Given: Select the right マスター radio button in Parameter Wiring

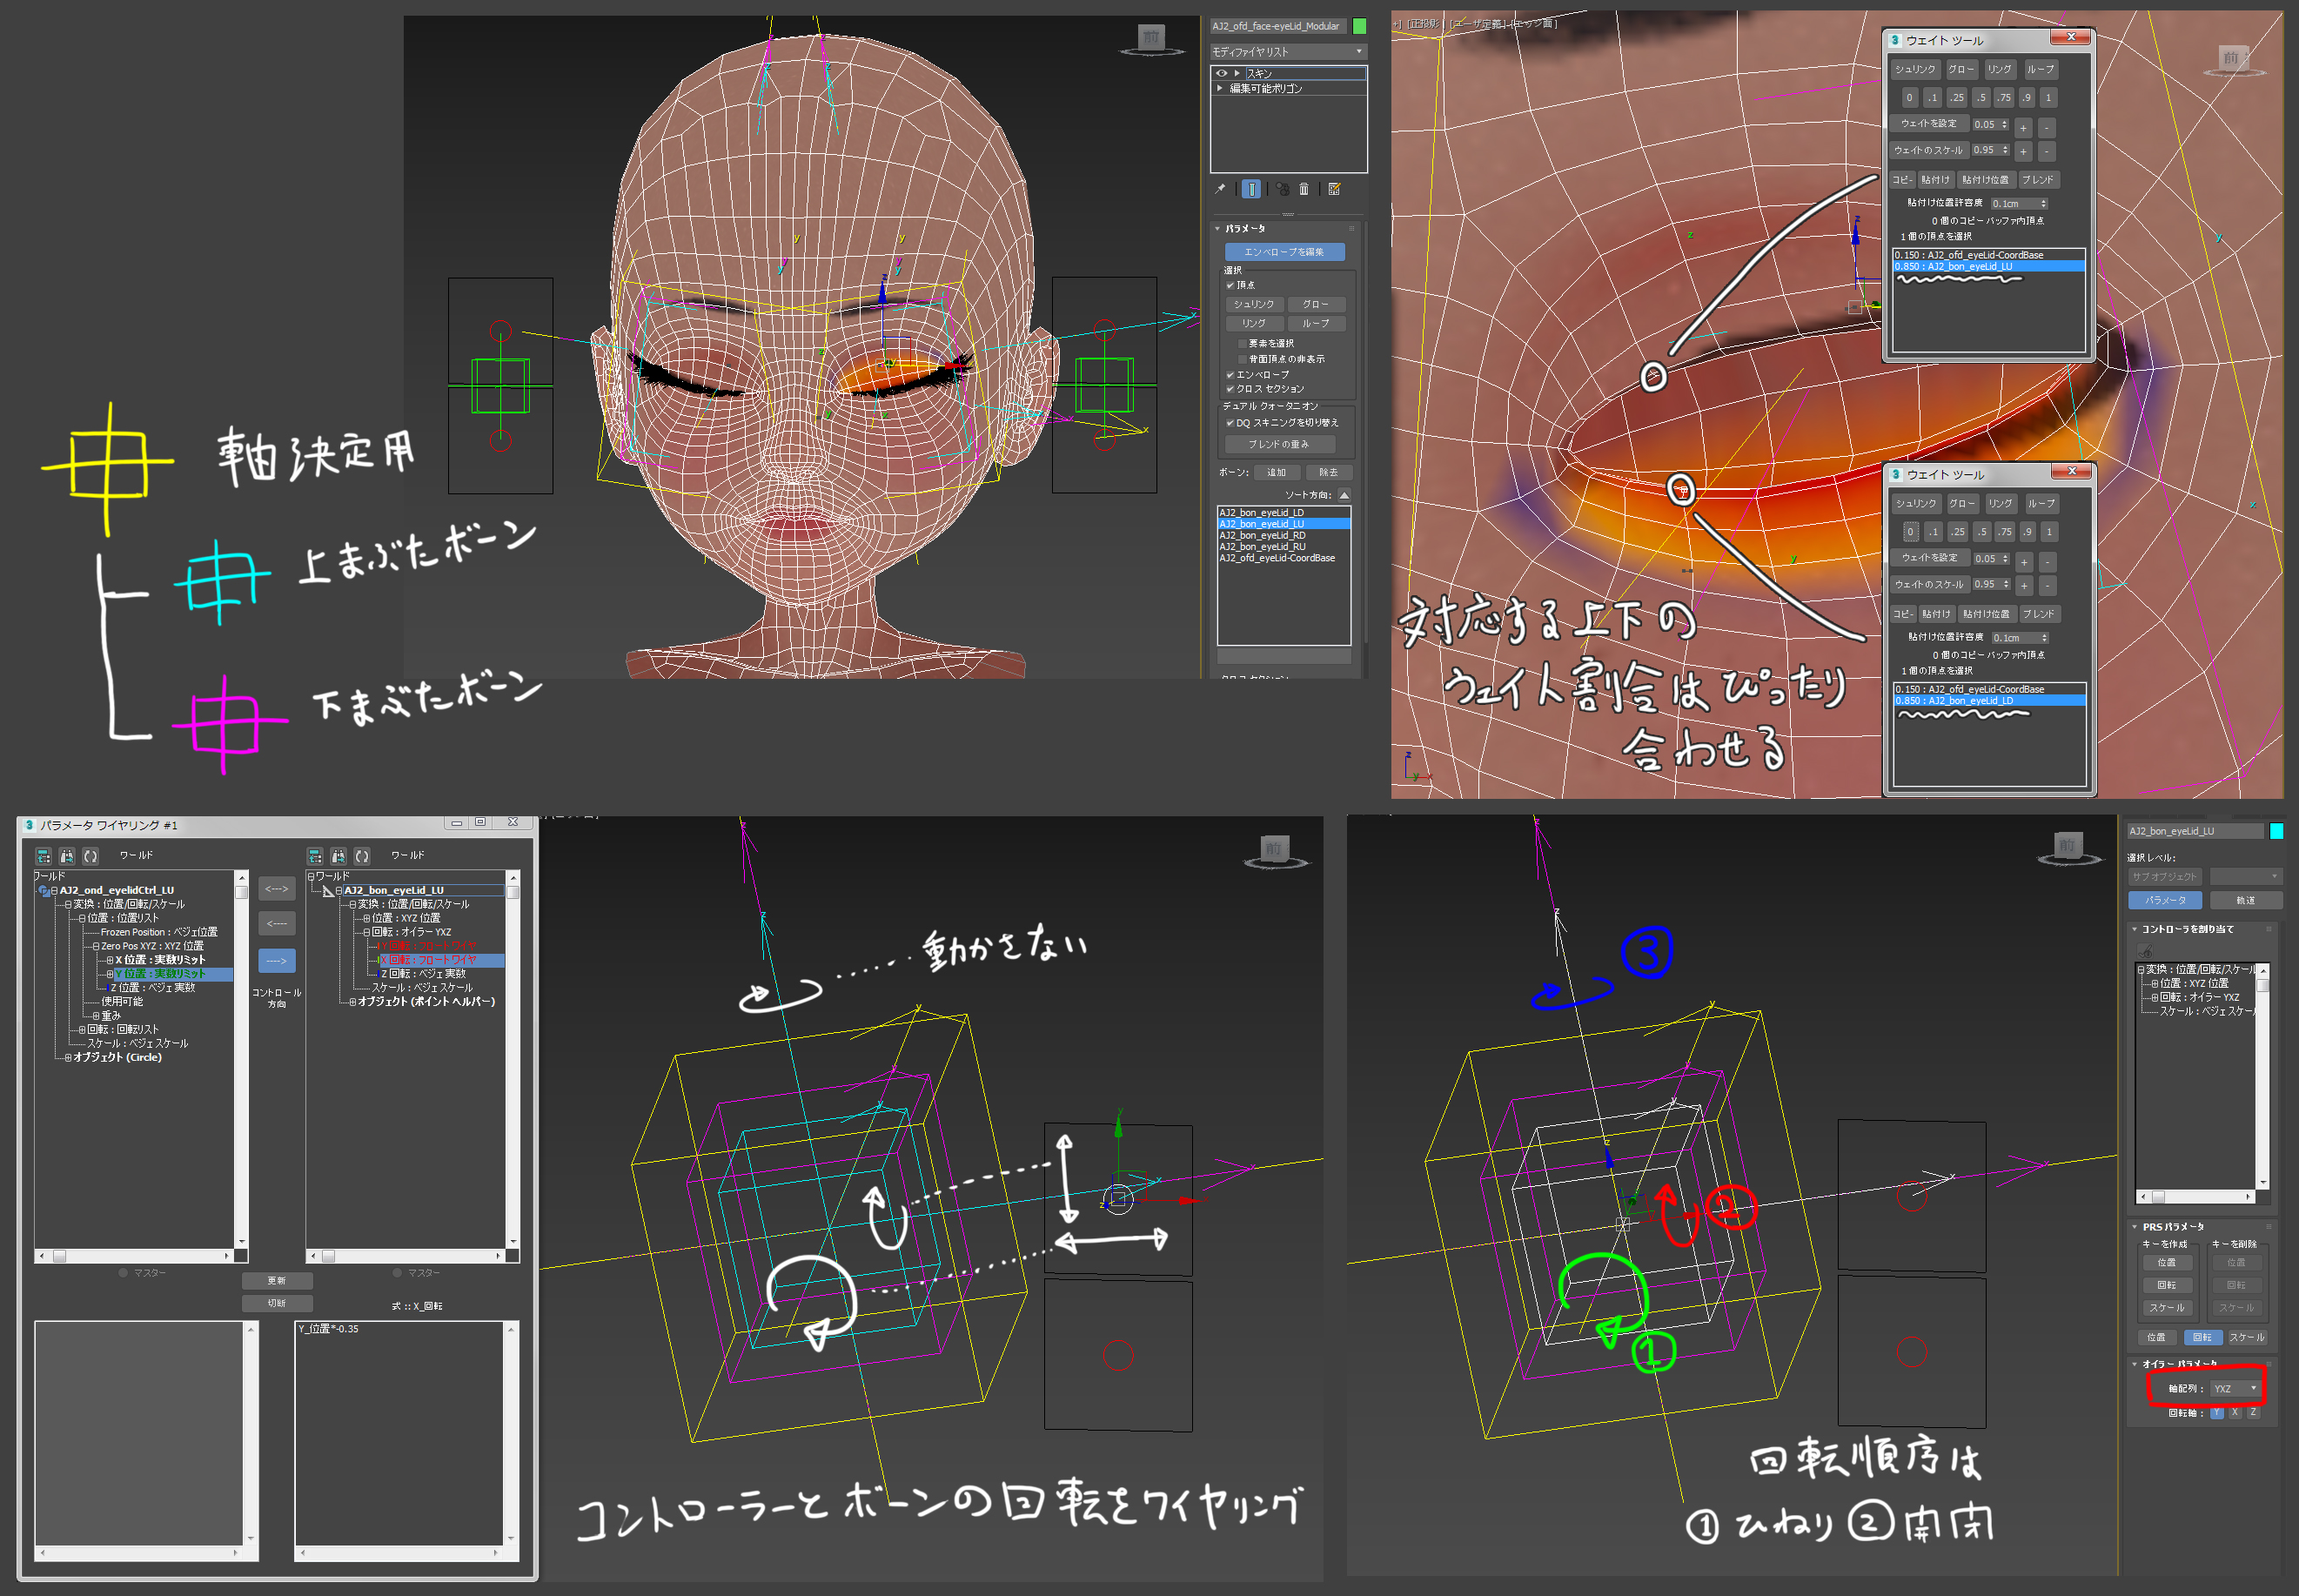Looking at the screenshot, I should point(397,1273).
